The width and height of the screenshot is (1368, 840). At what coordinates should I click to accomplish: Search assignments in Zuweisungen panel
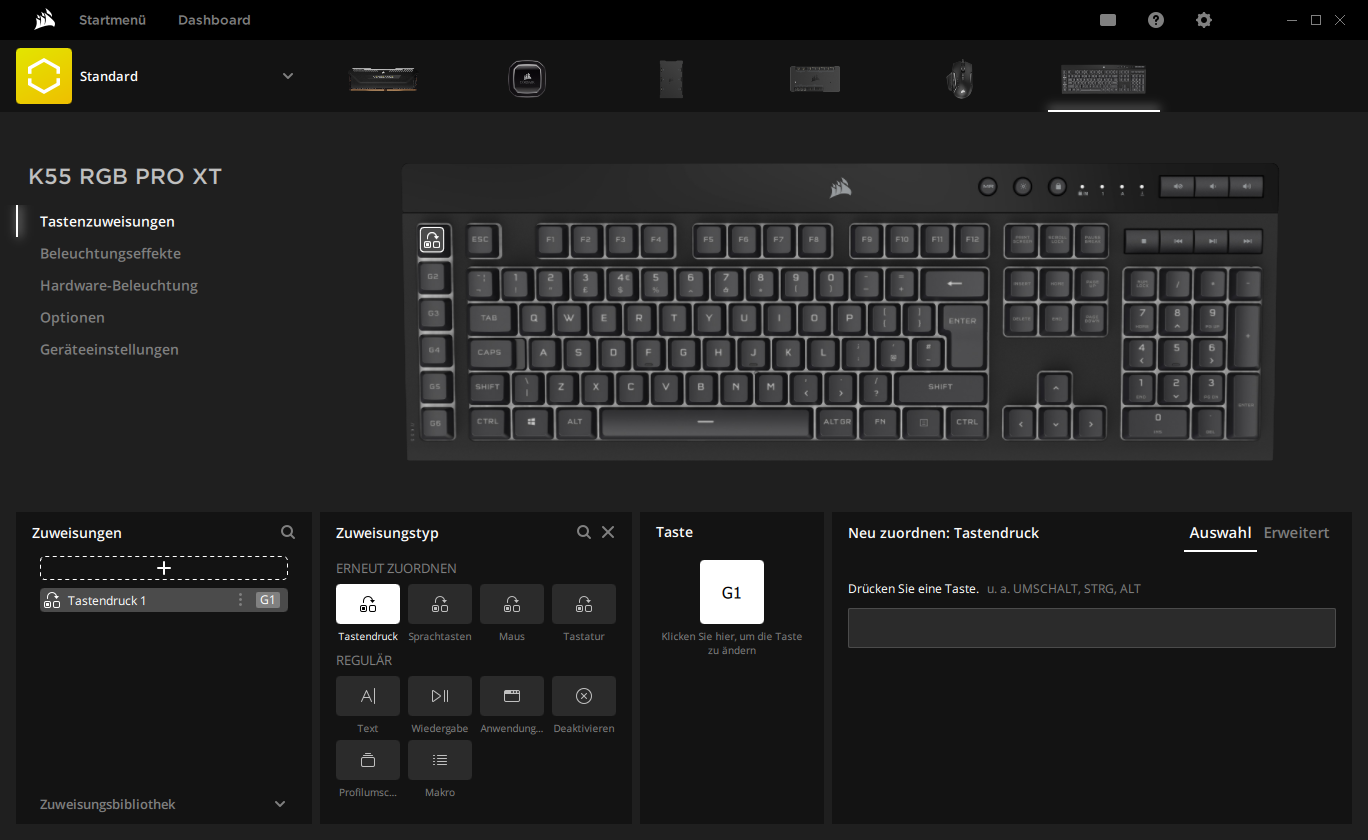[288, 533]
